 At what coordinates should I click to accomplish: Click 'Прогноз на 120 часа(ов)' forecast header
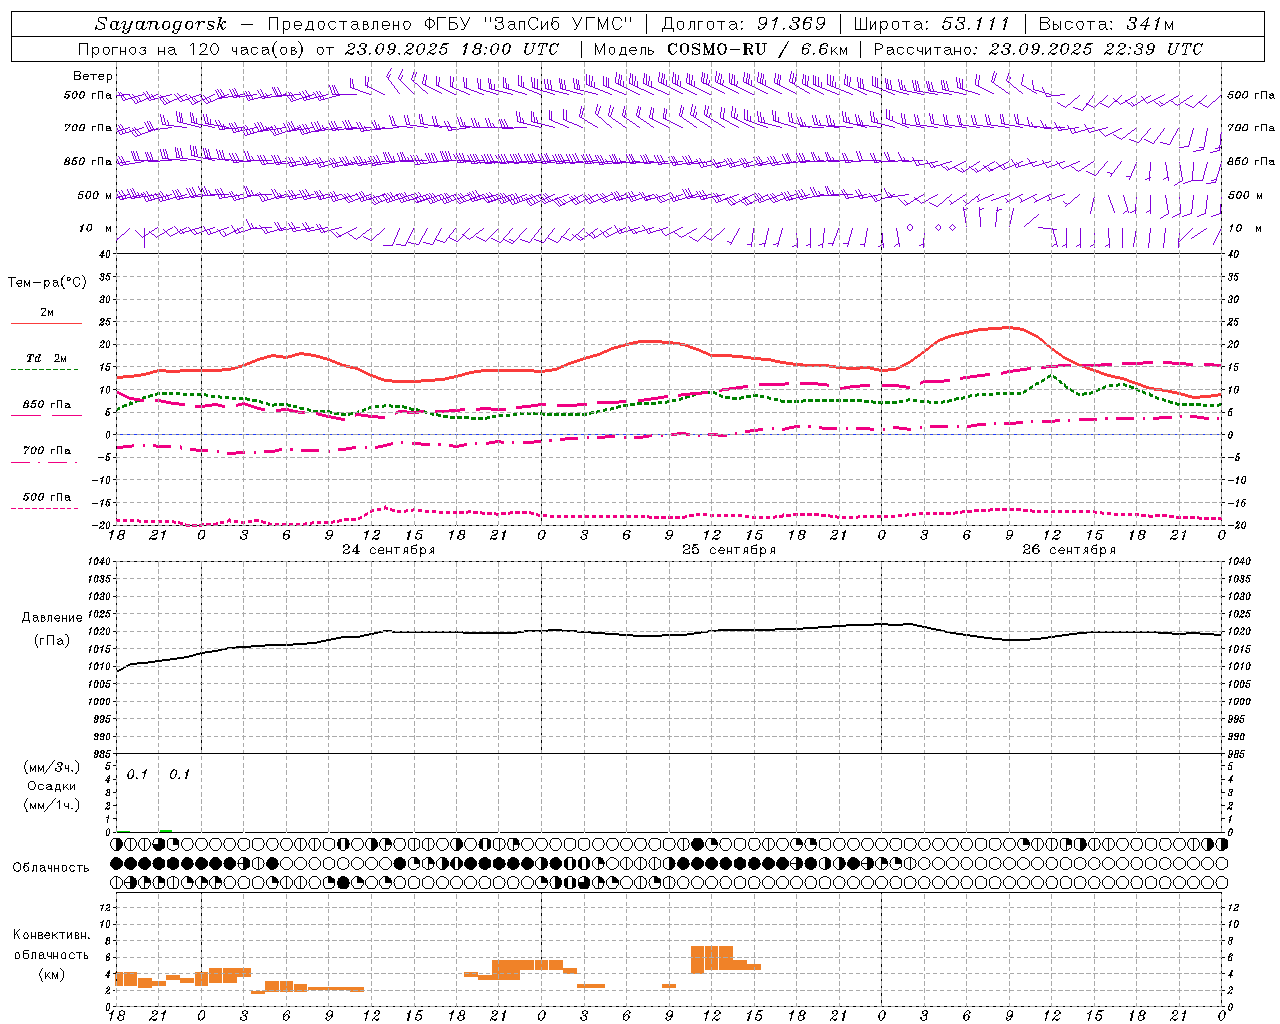[192, 49]
